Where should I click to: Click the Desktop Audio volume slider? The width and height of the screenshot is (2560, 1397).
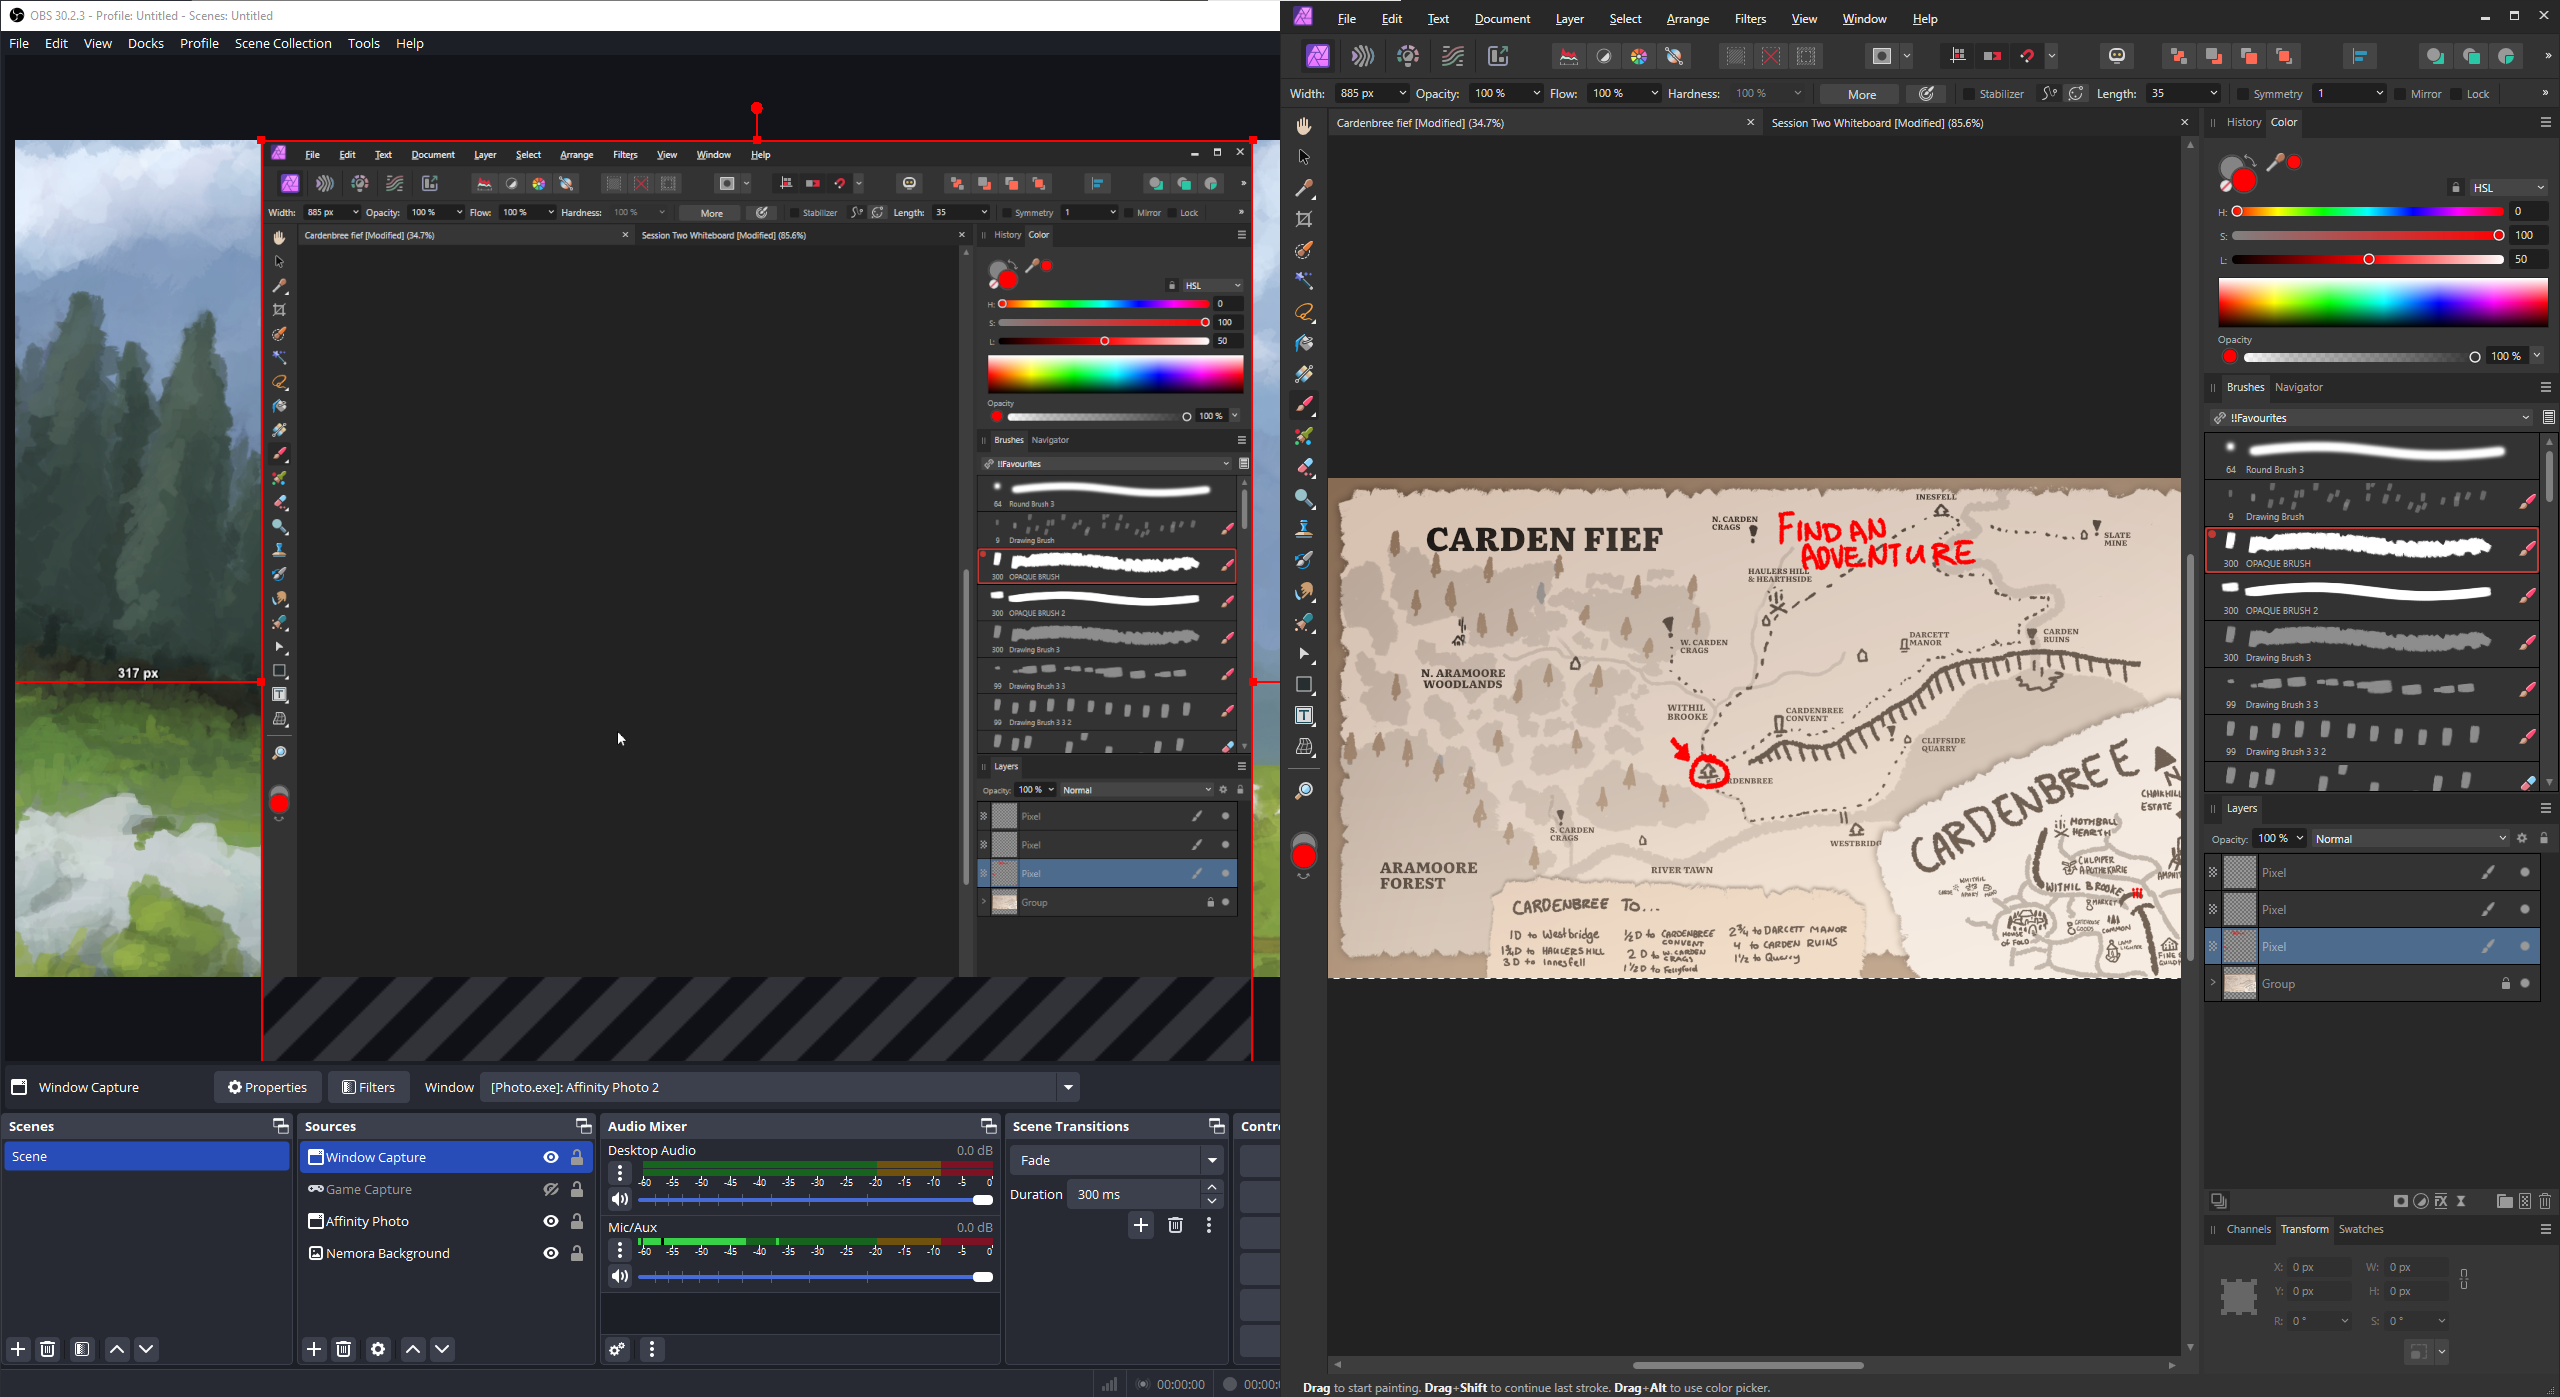coord(815,1199)
